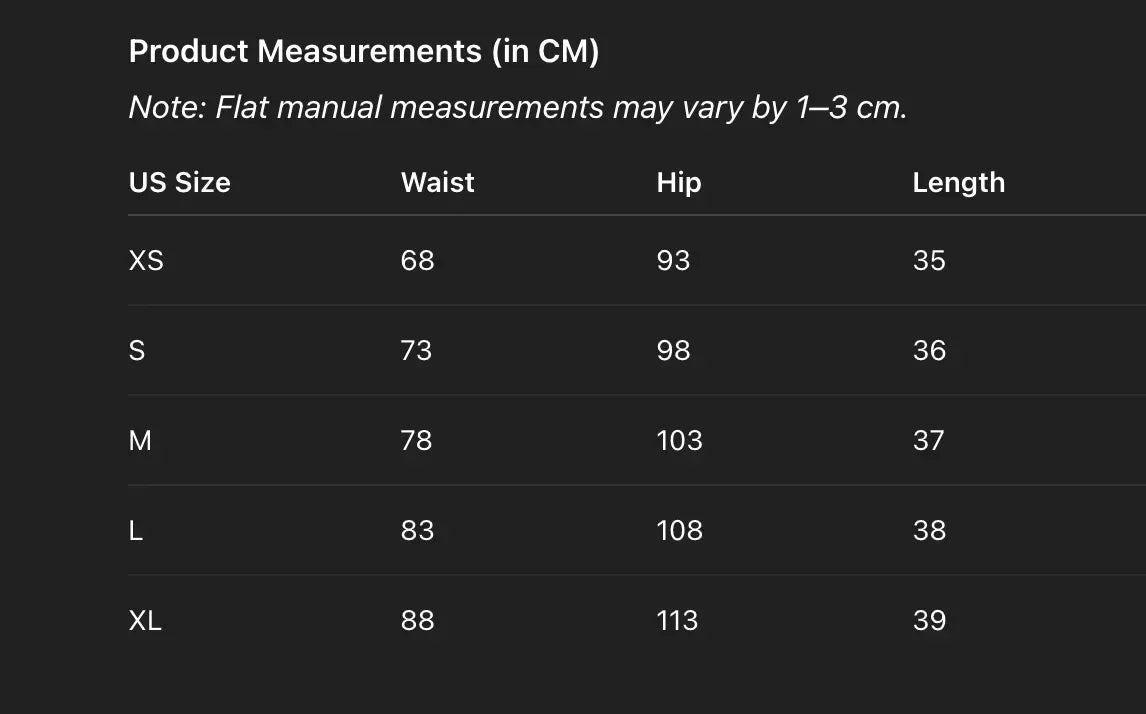Click the Product Measurements heading

click(x=364, y=52)
